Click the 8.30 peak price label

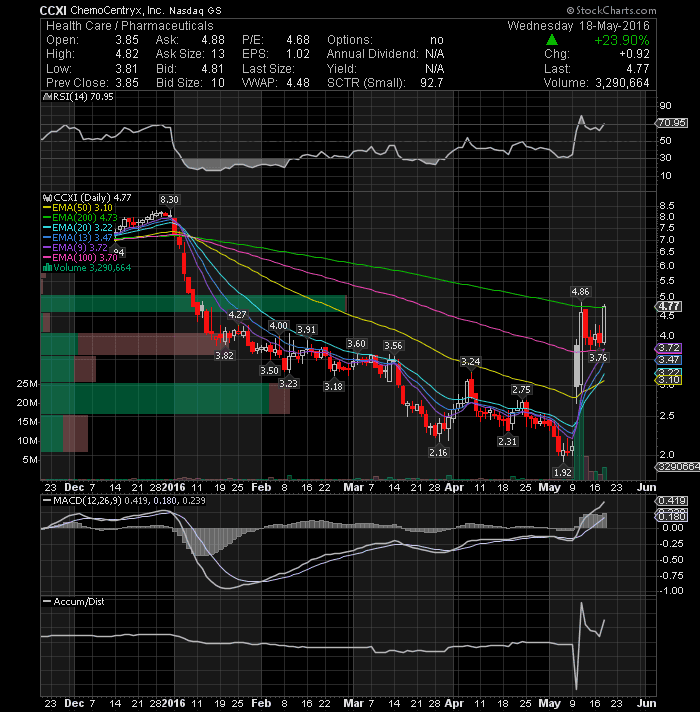(169, 200)
